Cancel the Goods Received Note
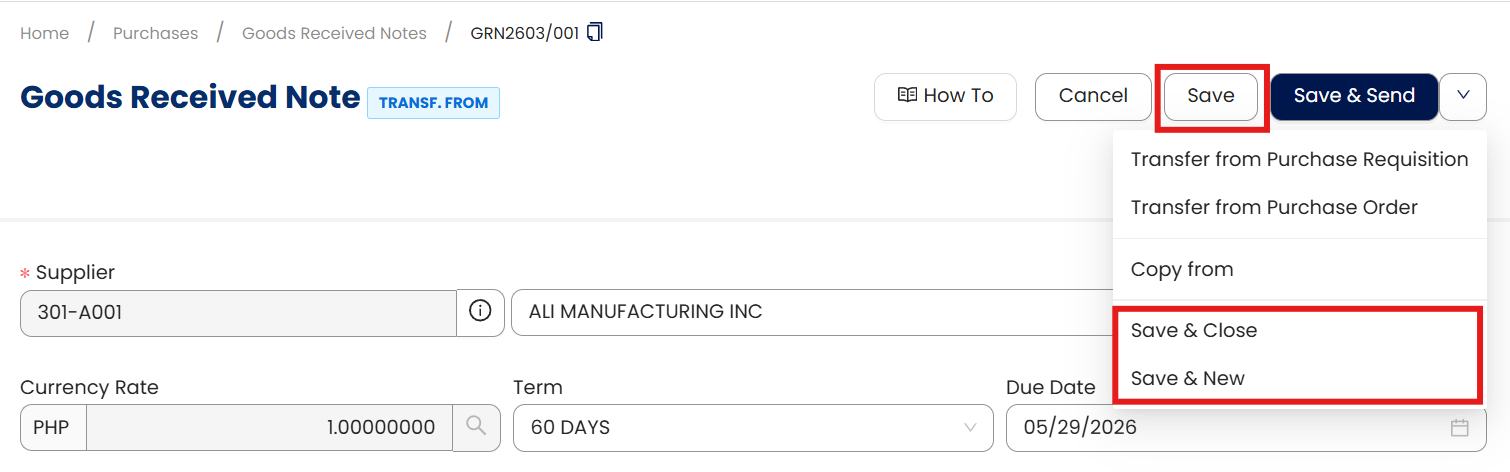Screen dimensions: 1510x472 [1092, 96]
